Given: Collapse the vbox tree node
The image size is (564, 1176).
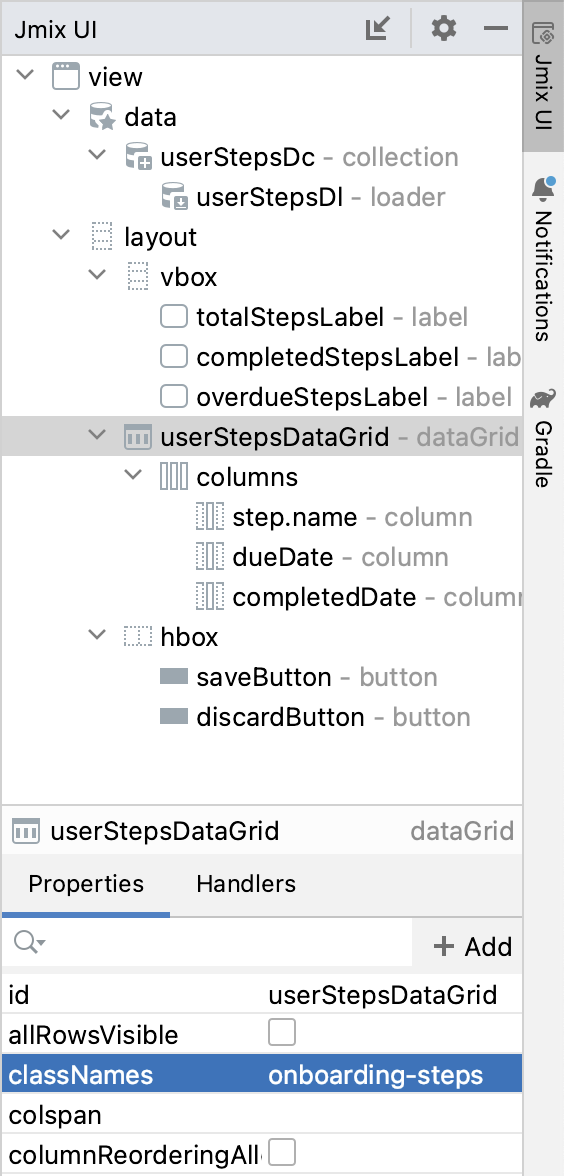Looking at the screenshot, I should tap(98, 275).
